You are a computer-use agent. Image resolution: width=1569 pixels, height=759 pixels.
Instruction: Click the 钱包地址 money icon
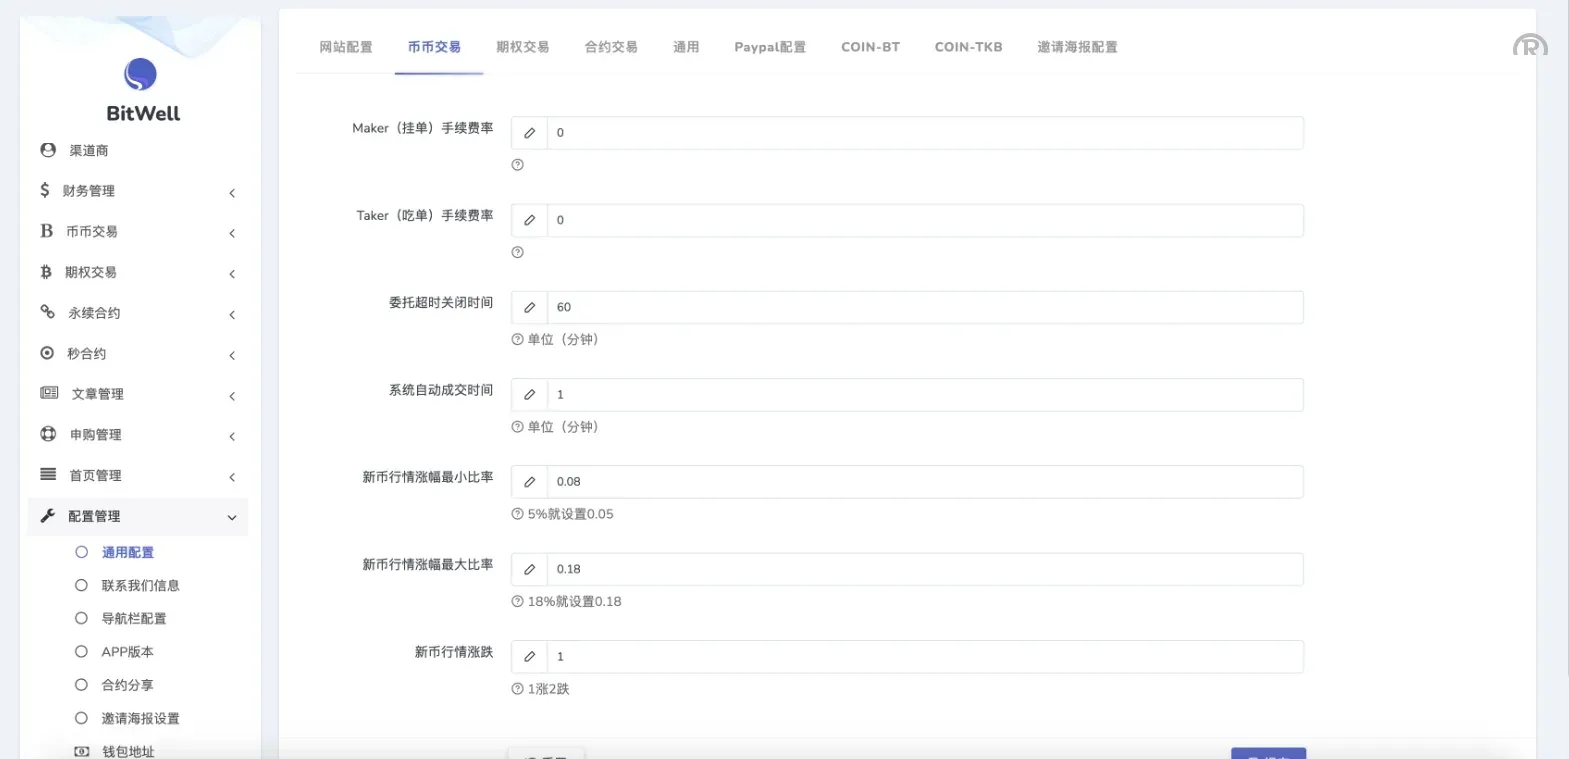click(x=82, y=751)
